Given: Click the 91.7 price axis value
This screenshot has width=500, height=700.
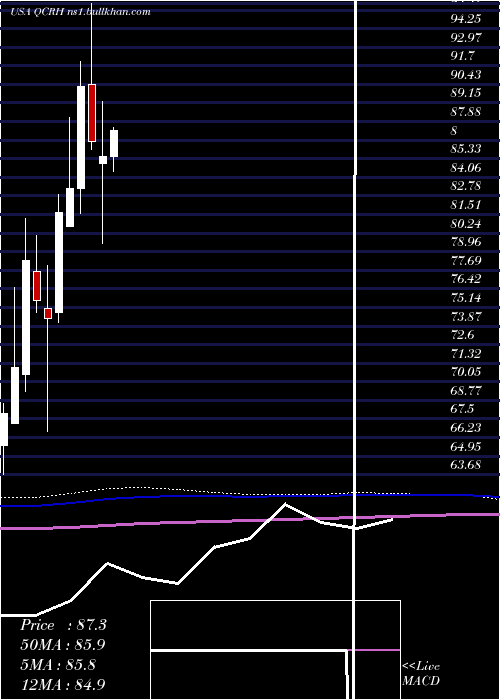Looking at the screenshot, I should 462,56.
